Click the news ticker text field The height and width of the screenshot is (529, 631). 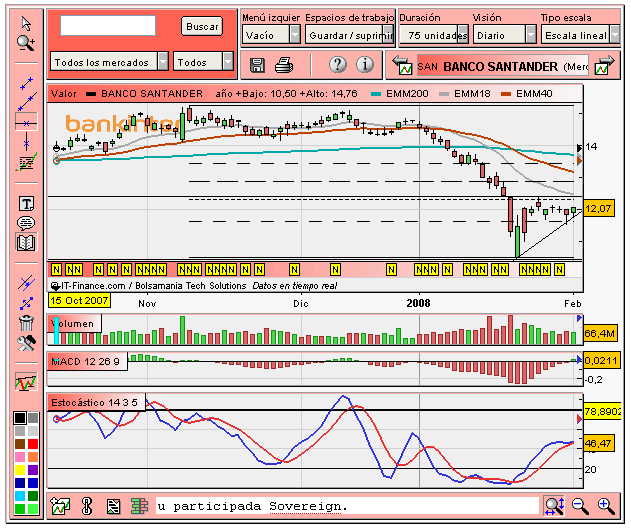coord(347,506)
